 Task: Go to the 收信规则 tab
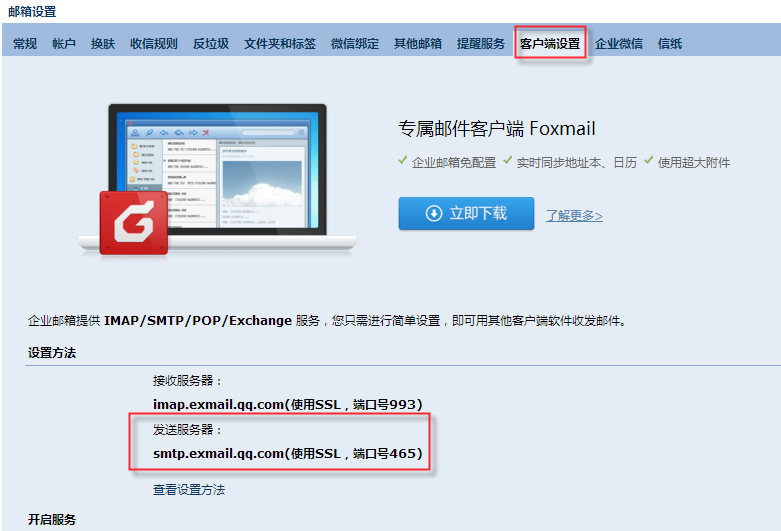point(153,44)
